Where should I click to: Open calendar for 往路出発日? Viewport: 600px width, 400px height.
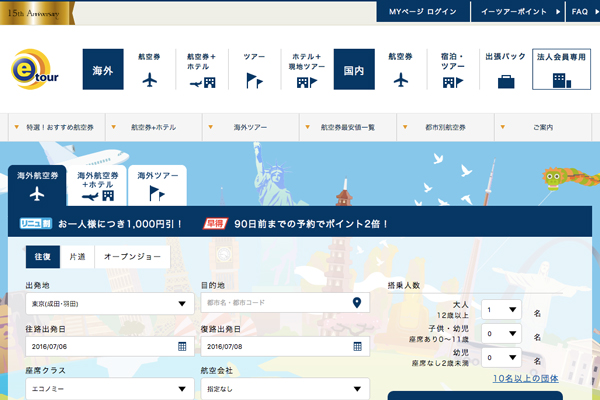tap(182, 346)
